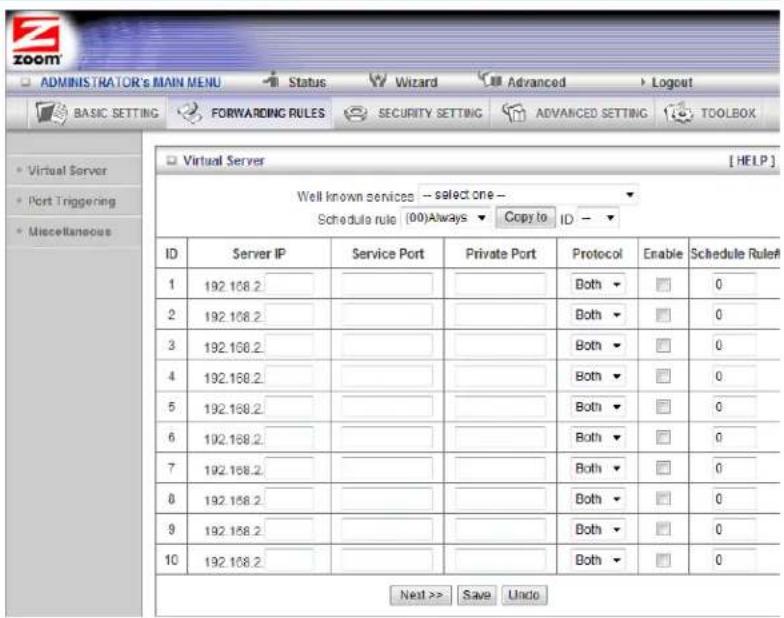Select Port Triggering in sidebar

[x=72, y=201]
